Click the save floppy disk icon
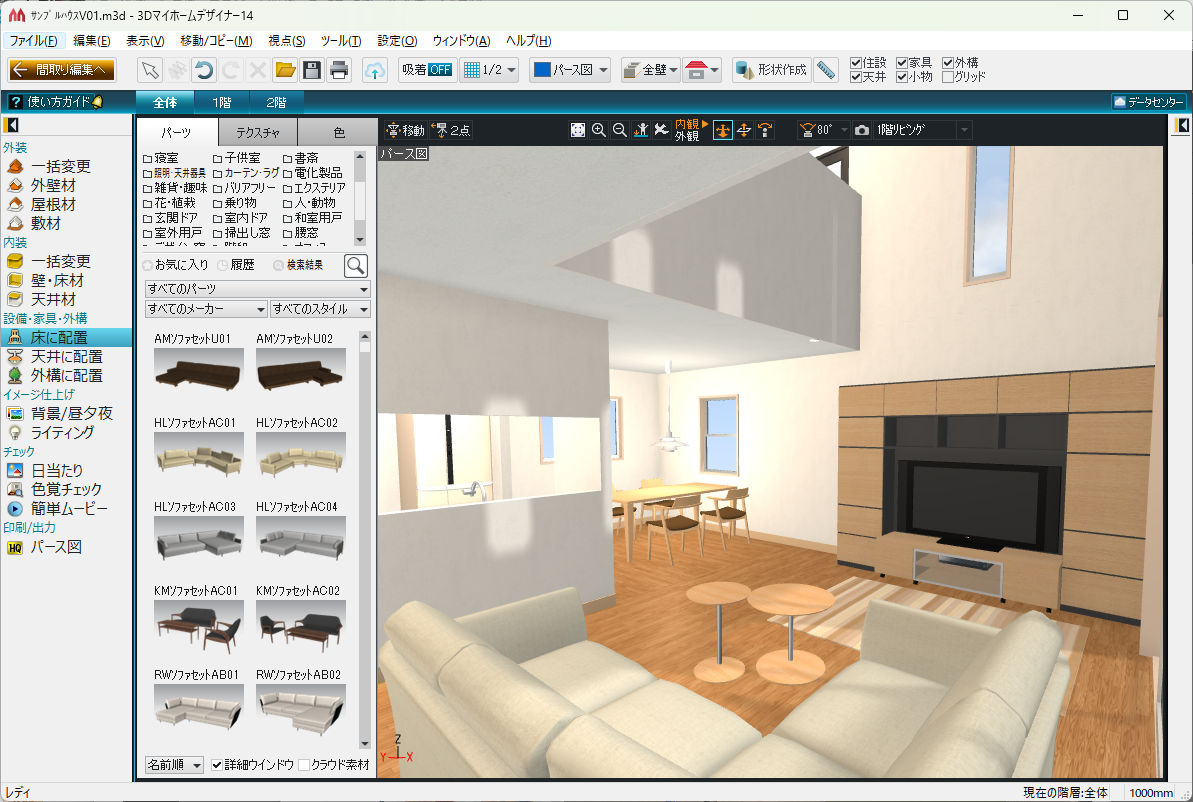The width and height of the screenshot is (1193, 802). tap(312, 70)
